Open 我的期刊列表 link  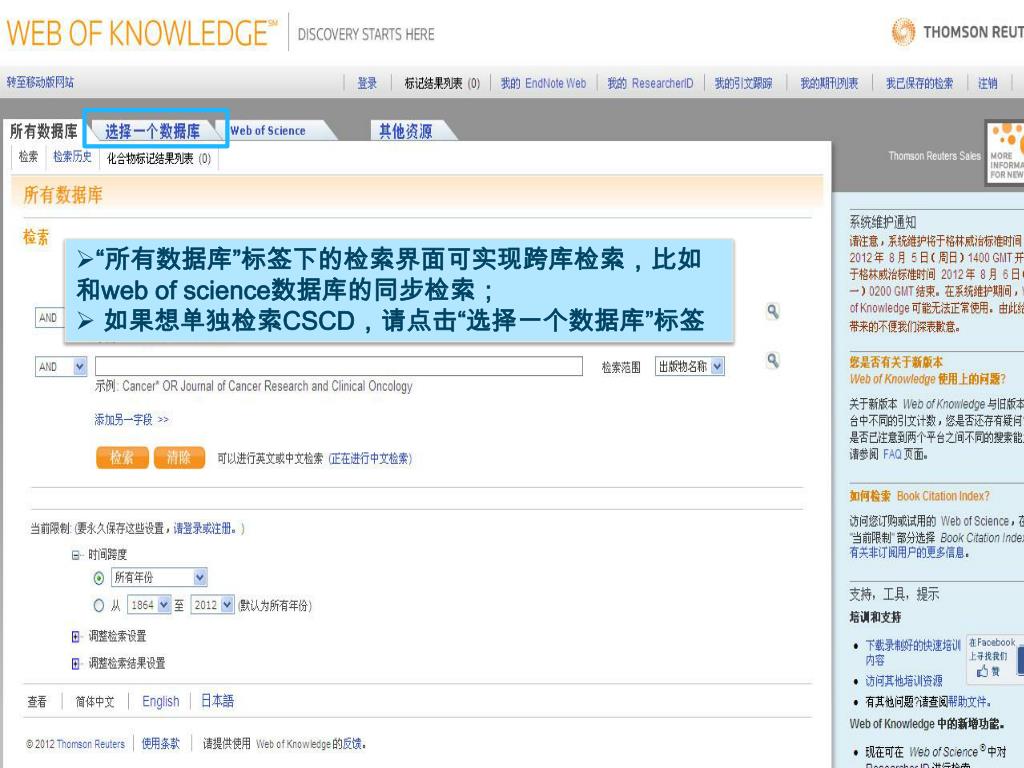(829, 83)
